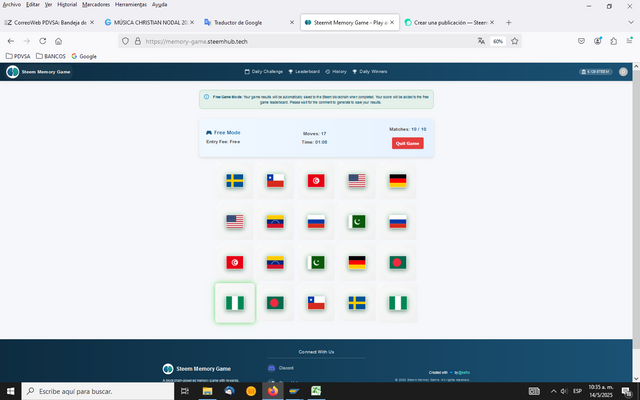Click the Discord link in footer

pos(281,368)
